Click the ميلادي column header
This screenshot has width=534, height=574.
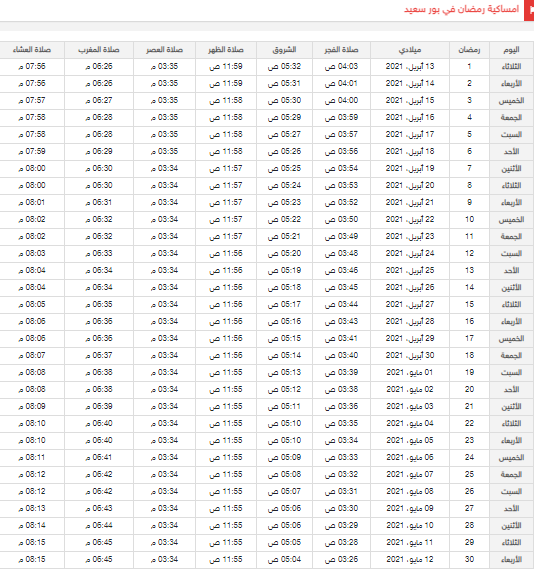point(410,50)
